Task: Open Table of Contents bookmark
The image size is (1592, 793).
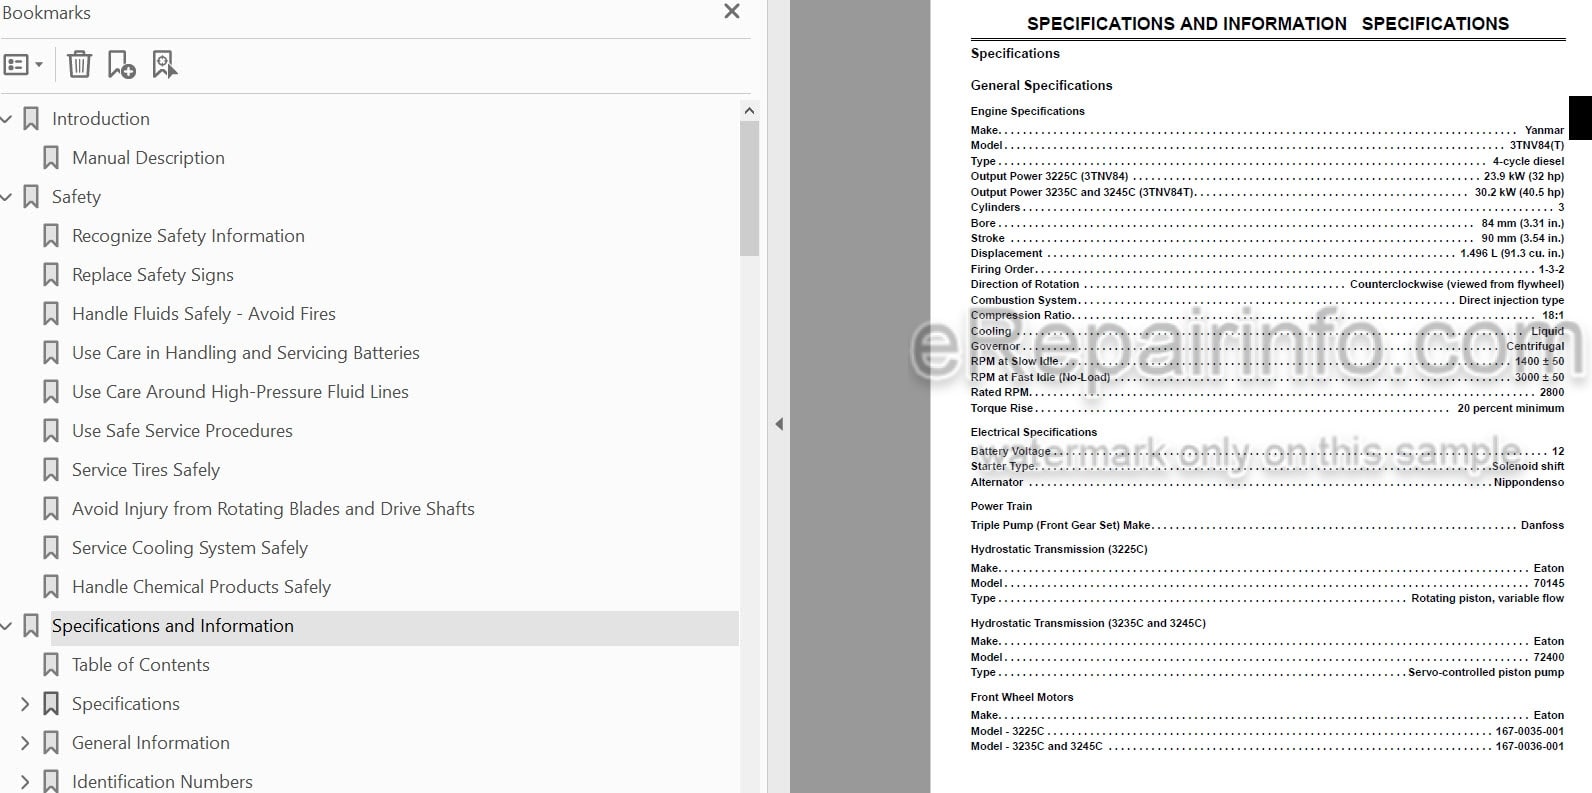Action: (x=141, y=665)
